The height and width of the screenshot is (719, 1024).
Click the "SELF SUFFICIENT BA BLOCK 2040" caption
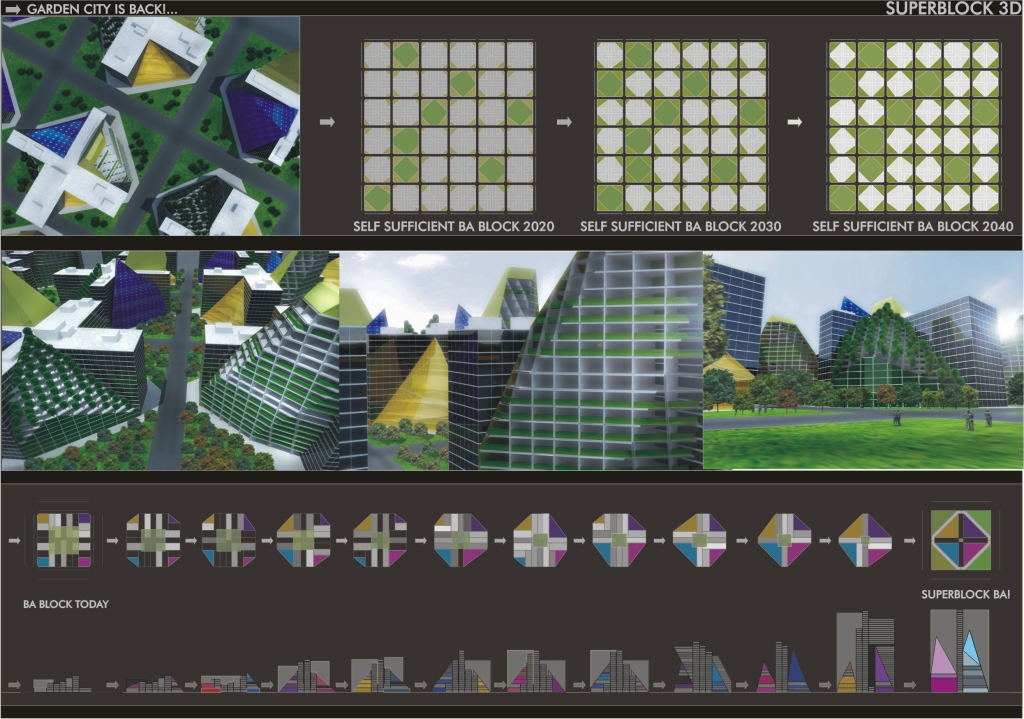coord(913,227)
